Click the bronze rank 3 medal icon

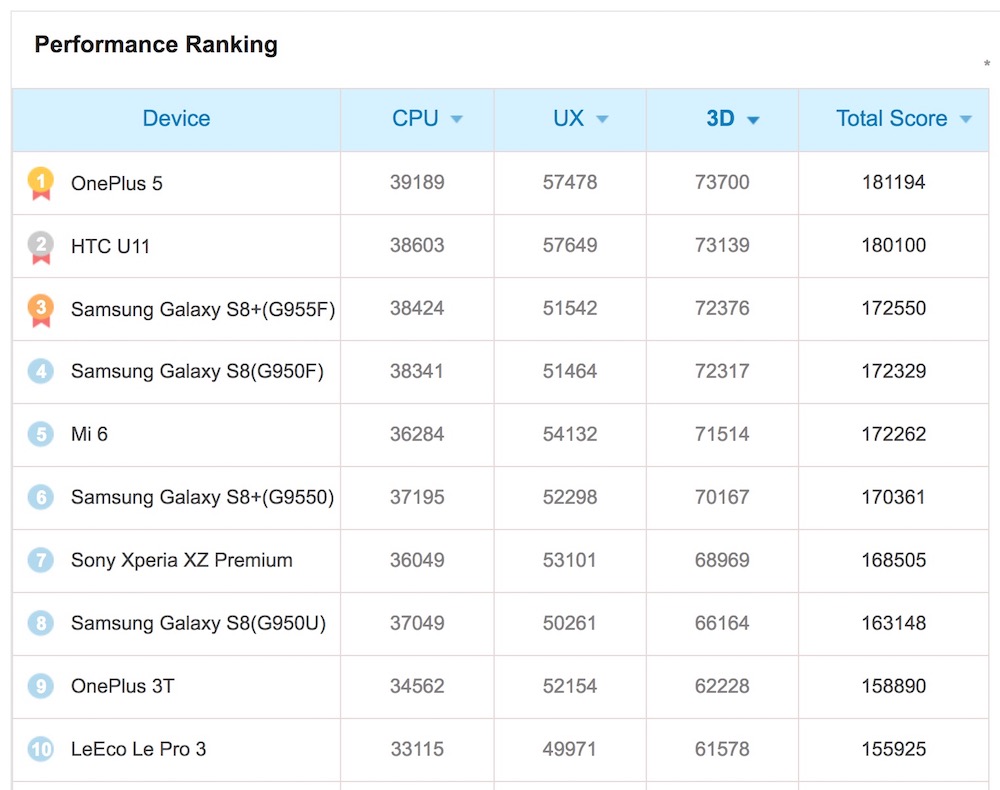point(40,309)
